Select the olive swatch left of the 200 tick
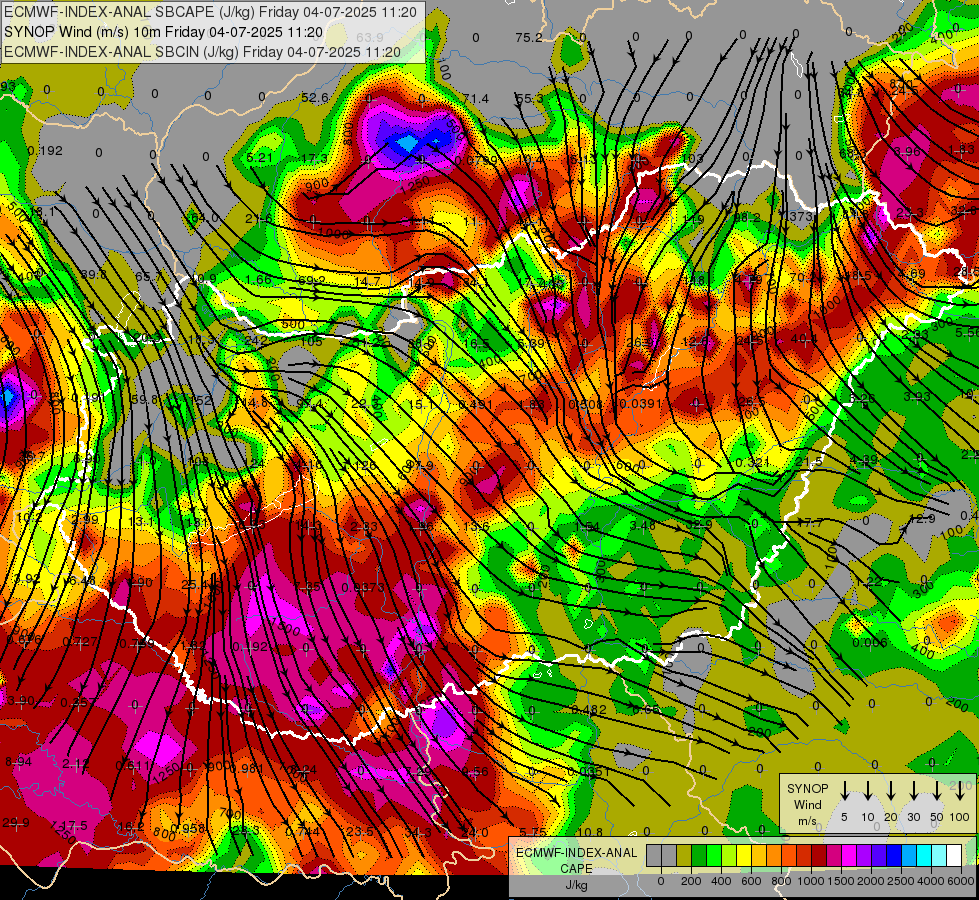The height and width of the screenshot is (900, 979). (x=684, y=856)
